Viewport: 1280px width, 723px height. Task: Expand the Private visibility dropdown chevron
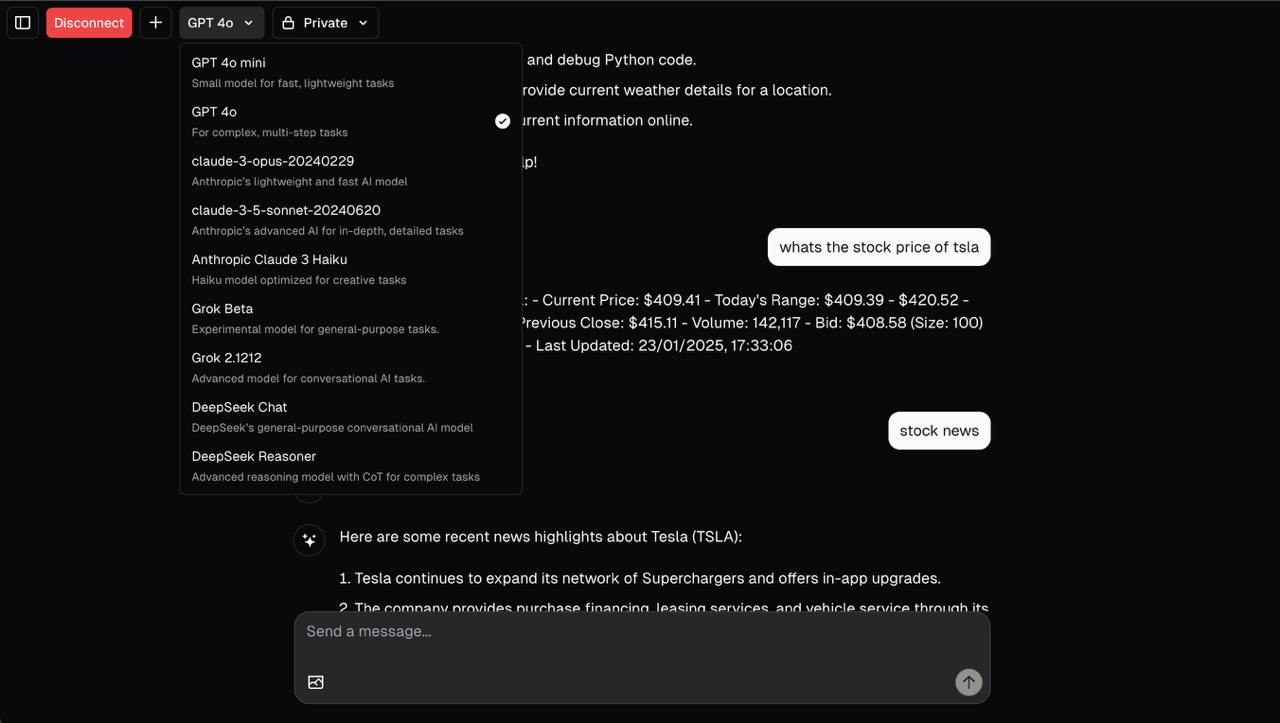tap(363, 23)
